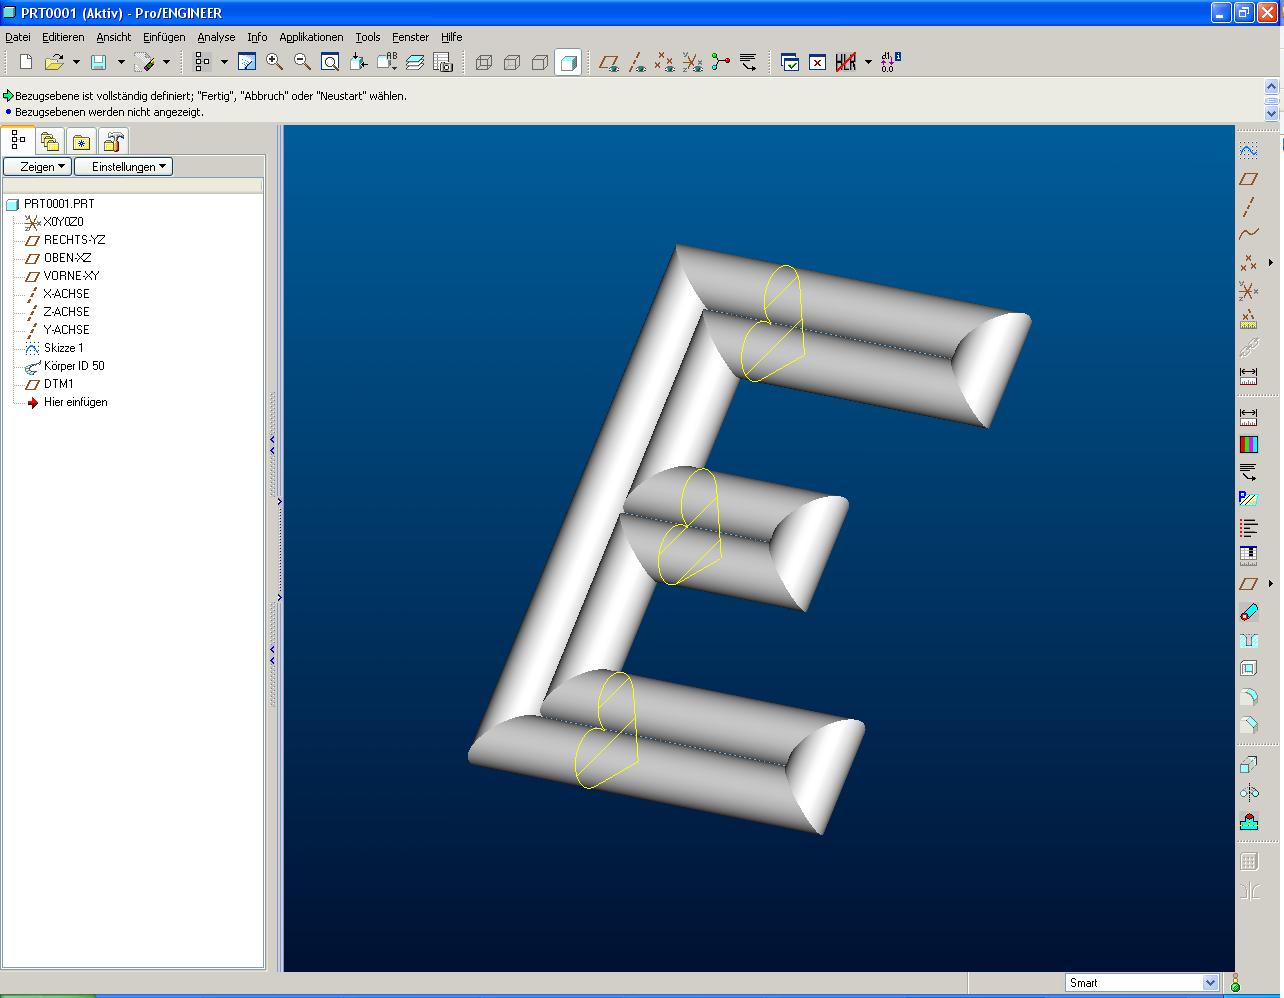Toggle spin center display
This screenshot has height=998, width=1284.
pos(720,62)
